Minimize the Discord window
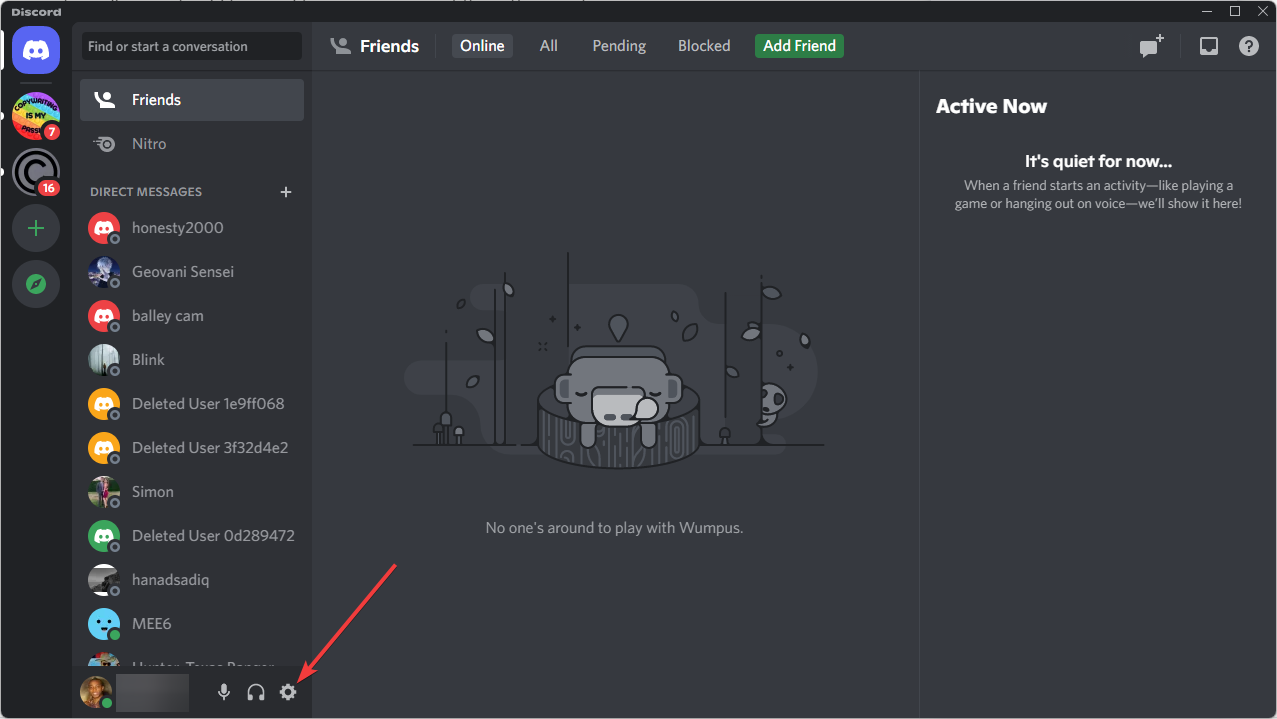The image size is (1277, 719). click(1205, 11)
